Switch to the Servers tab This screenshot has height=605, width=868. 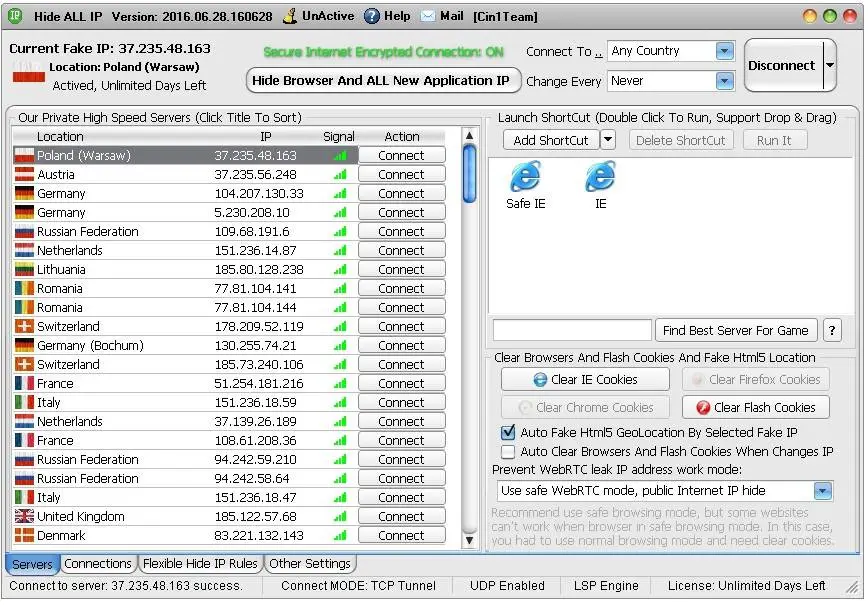coord(32,564)
